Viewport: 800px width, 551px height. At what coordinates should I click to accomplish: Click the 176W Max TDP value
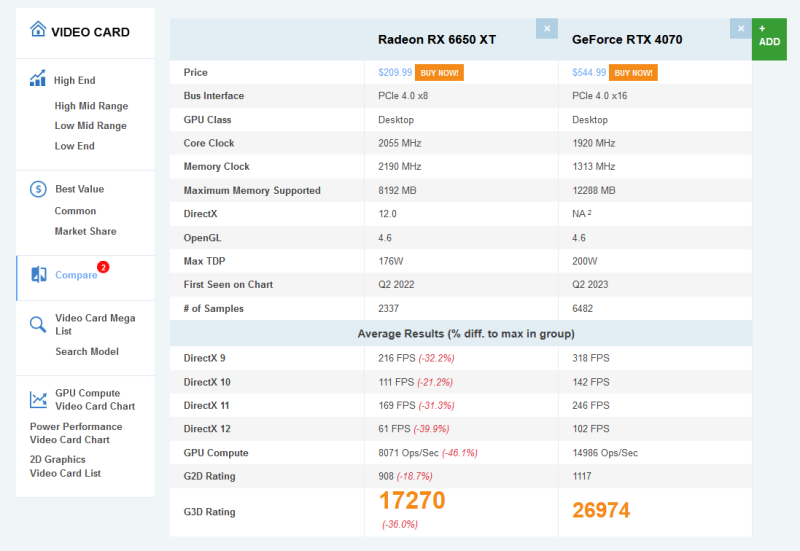click(x=390, y=261)
